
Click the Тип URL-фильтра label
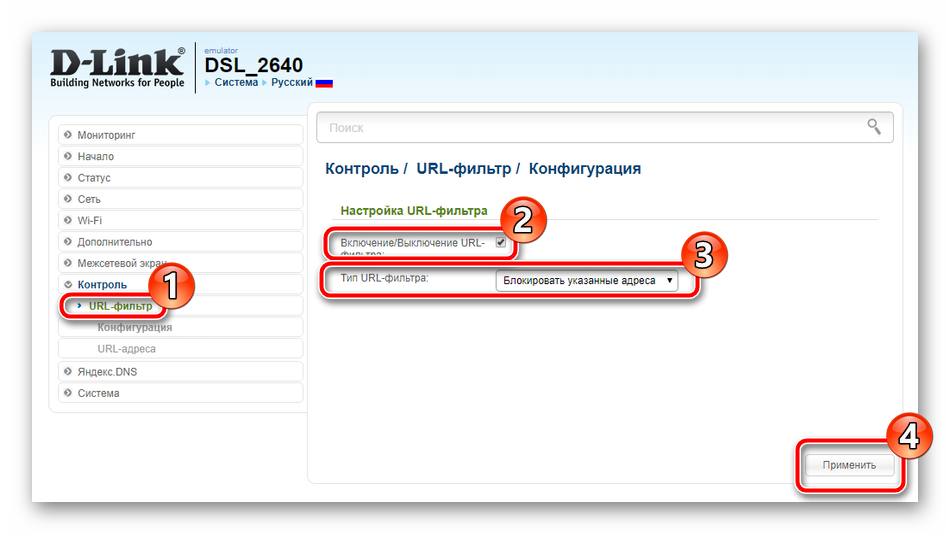pyautogui.click(x=384, y=278)
